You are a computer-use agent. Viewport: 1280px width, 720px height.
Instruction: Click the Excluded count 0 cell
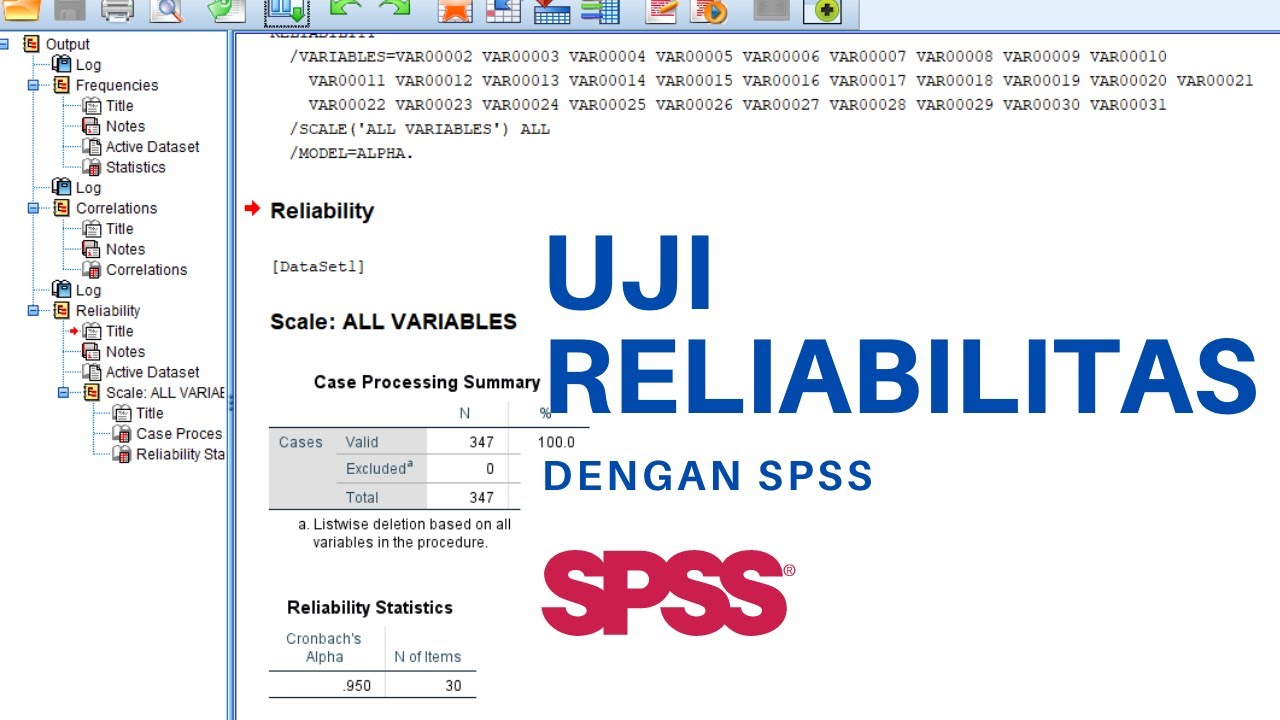(490, 469)
